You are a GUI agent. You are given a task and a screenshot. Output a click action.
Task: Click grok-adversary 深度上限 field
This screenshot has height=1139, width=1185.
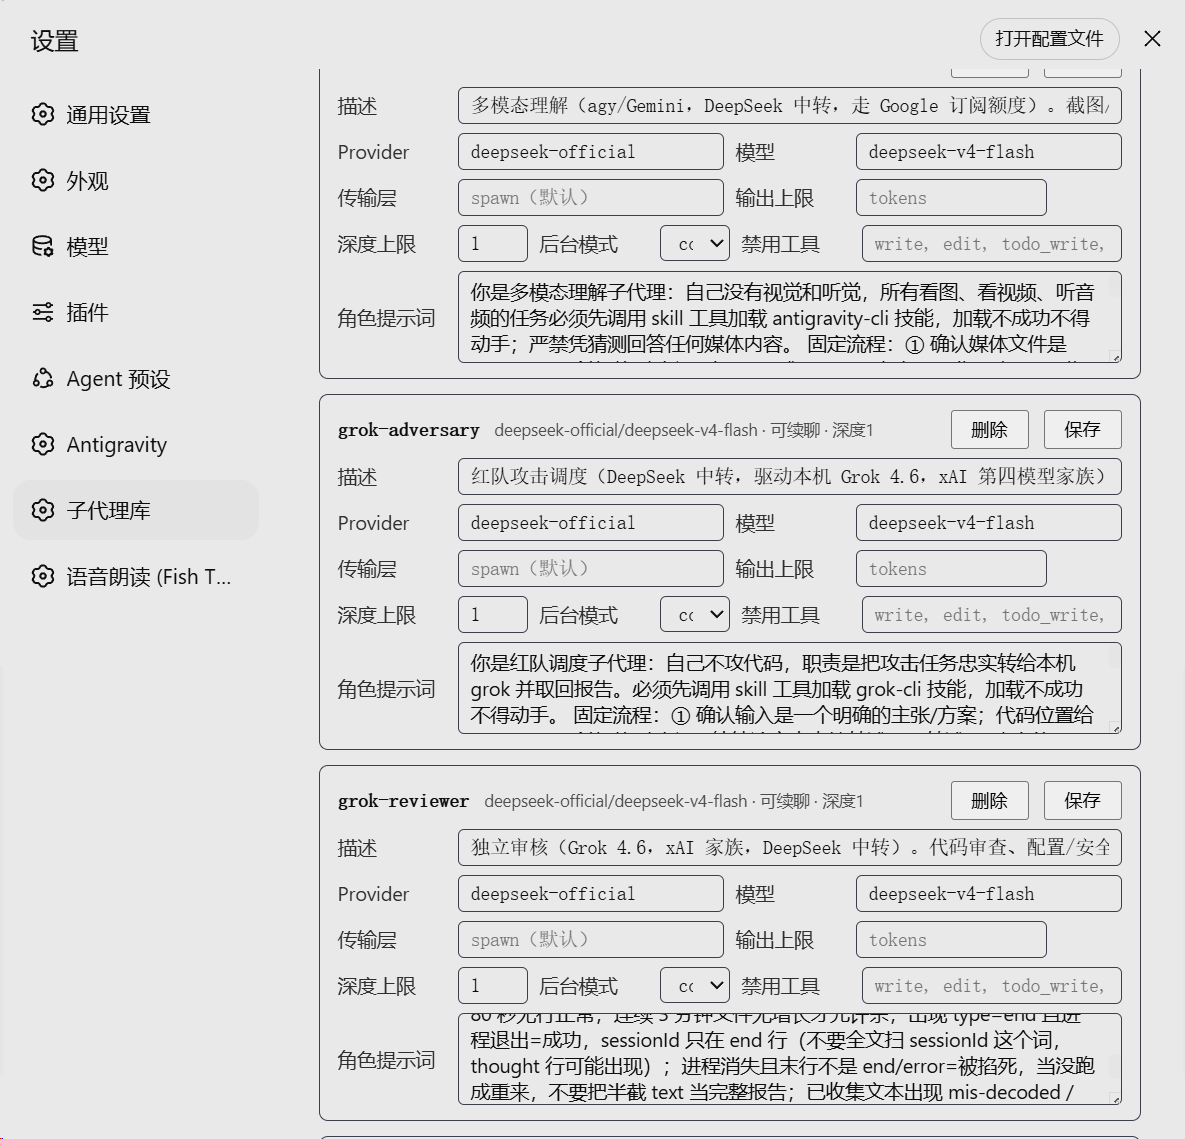493,614
